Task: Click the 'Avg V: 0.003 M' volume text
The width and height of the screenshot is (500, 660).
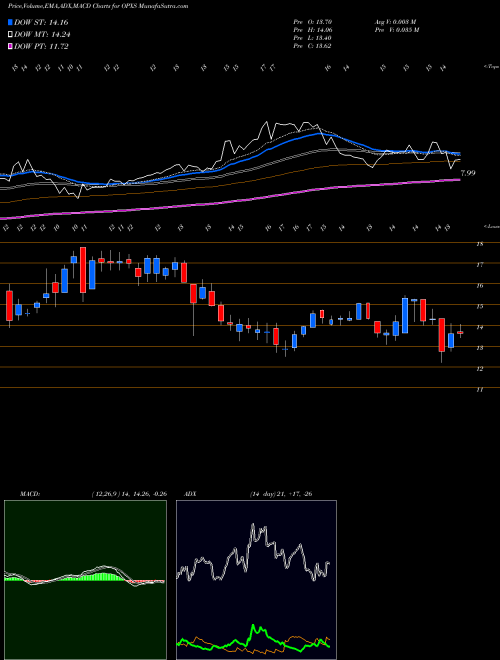Action: tap(396, 22)
